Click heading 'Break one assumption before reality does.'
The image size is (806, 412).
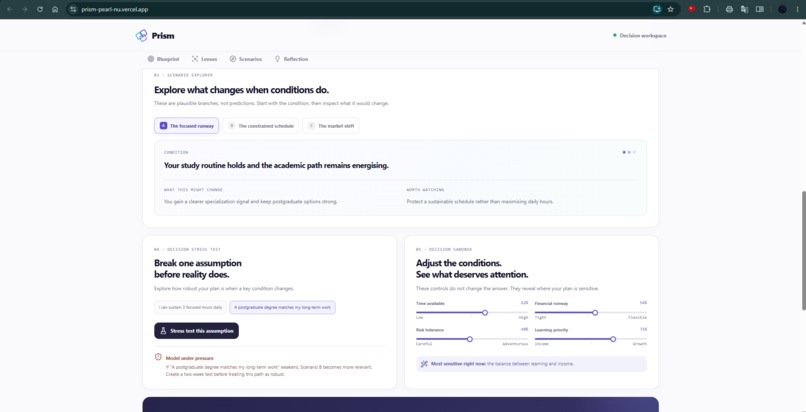click(198, 269)
